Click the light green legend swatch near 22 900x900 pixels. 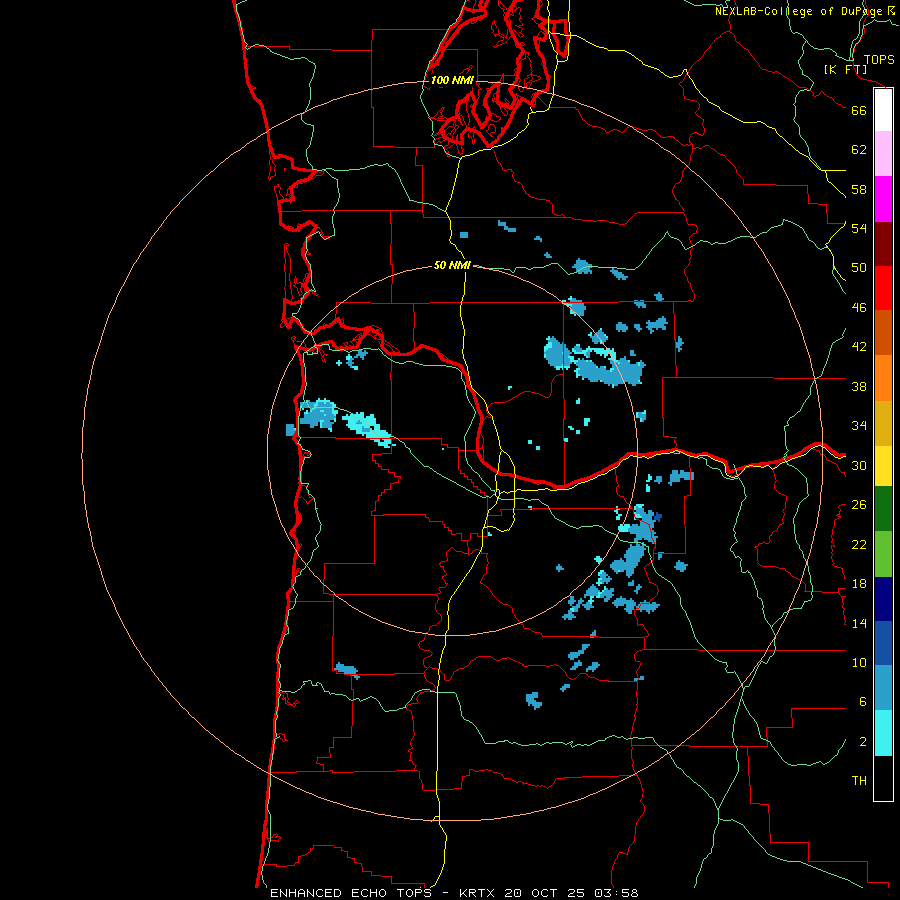[883, 554]
